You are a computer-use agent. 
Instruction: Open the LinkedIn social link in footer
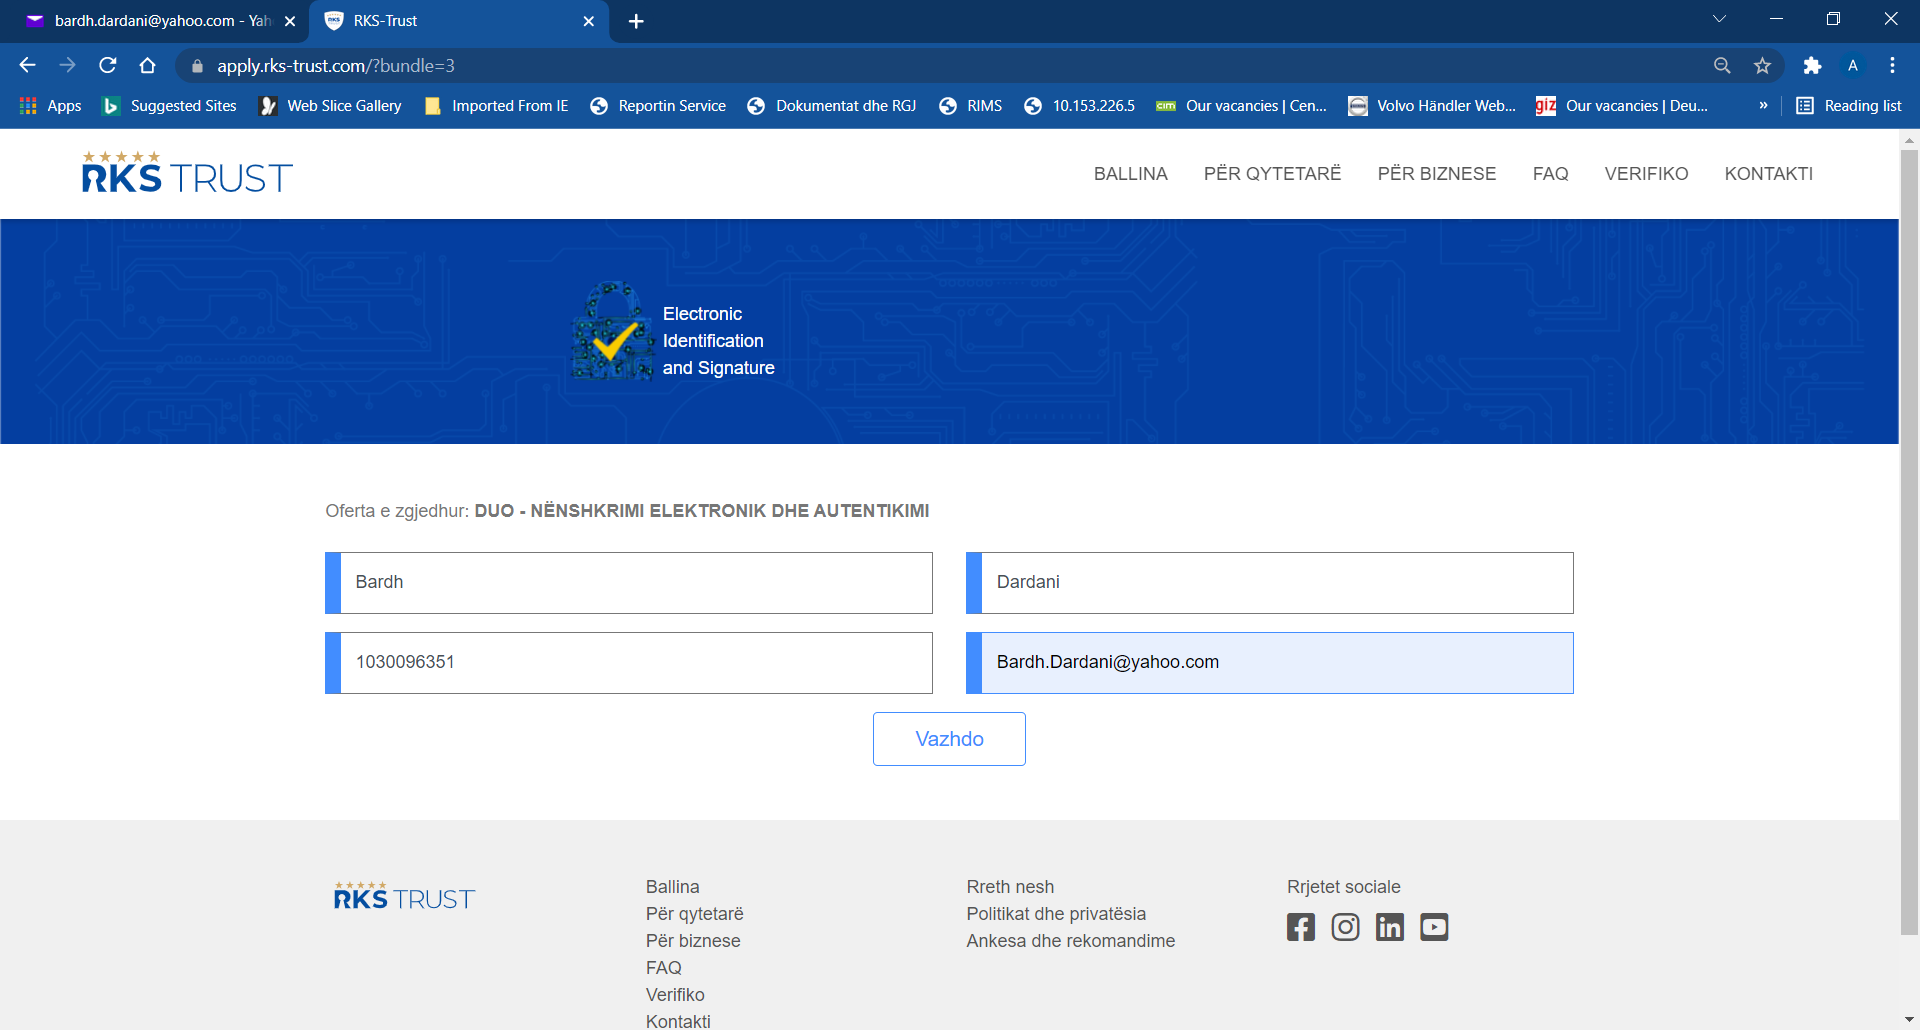(x=1390, y=927)
